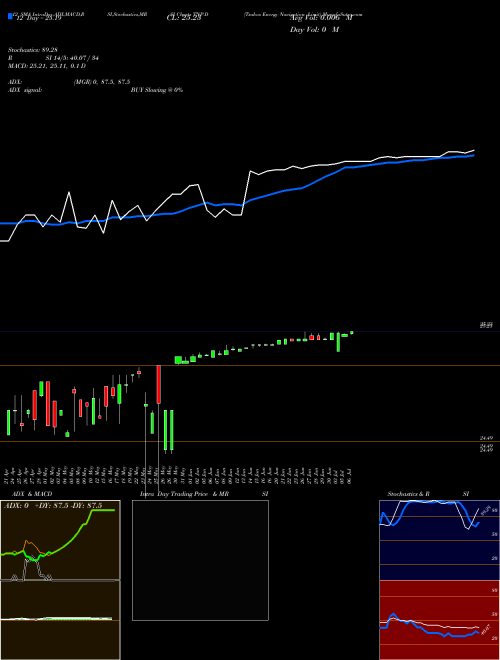
Task: Click inside the empty intraday trading price box
Action: [x=200, y=560]
